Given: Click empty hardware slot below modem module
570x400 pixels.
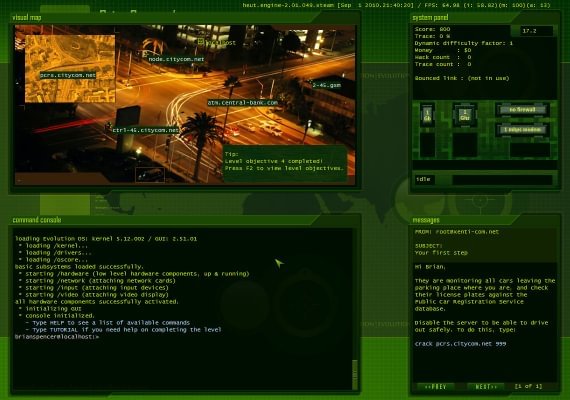Looking at the screenshot, I should pyautogui.click(x=530, y=150).
